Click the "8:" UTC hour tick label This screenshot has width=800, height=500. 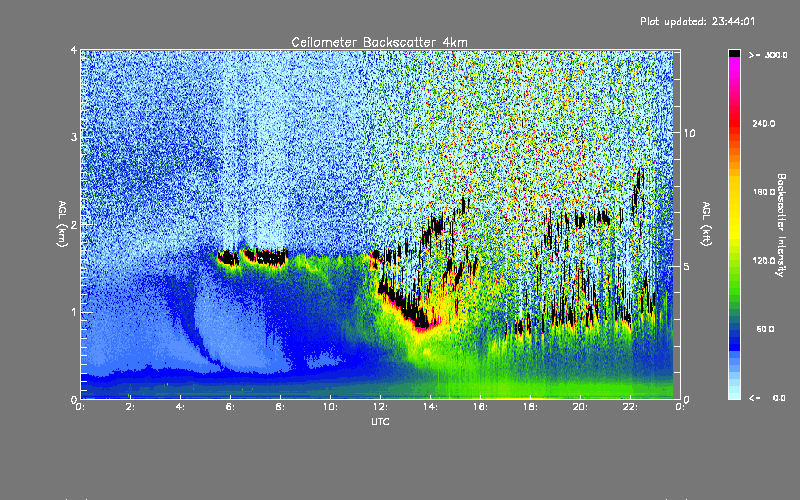tap(280, 407)
